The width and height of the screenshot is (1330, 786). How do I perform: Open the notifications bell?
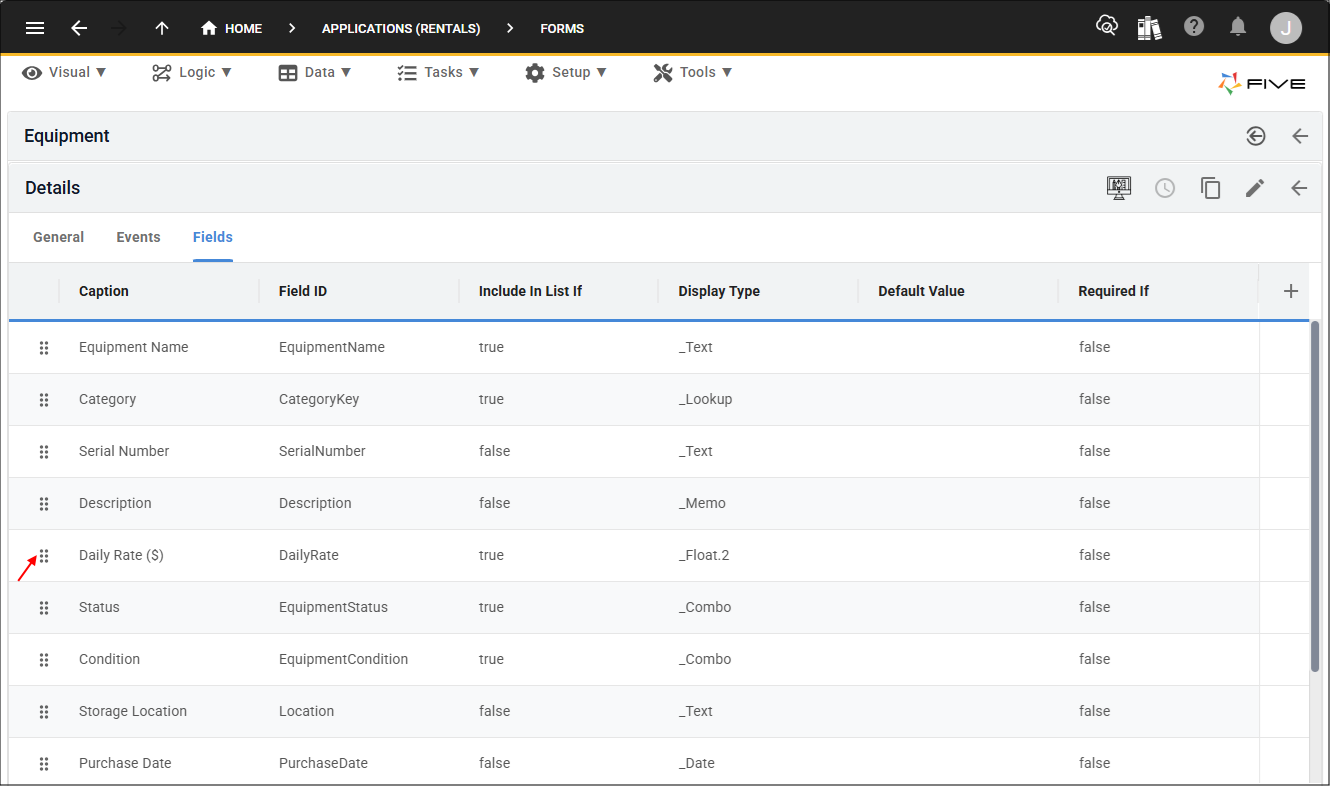click(x=1238, y=27)
